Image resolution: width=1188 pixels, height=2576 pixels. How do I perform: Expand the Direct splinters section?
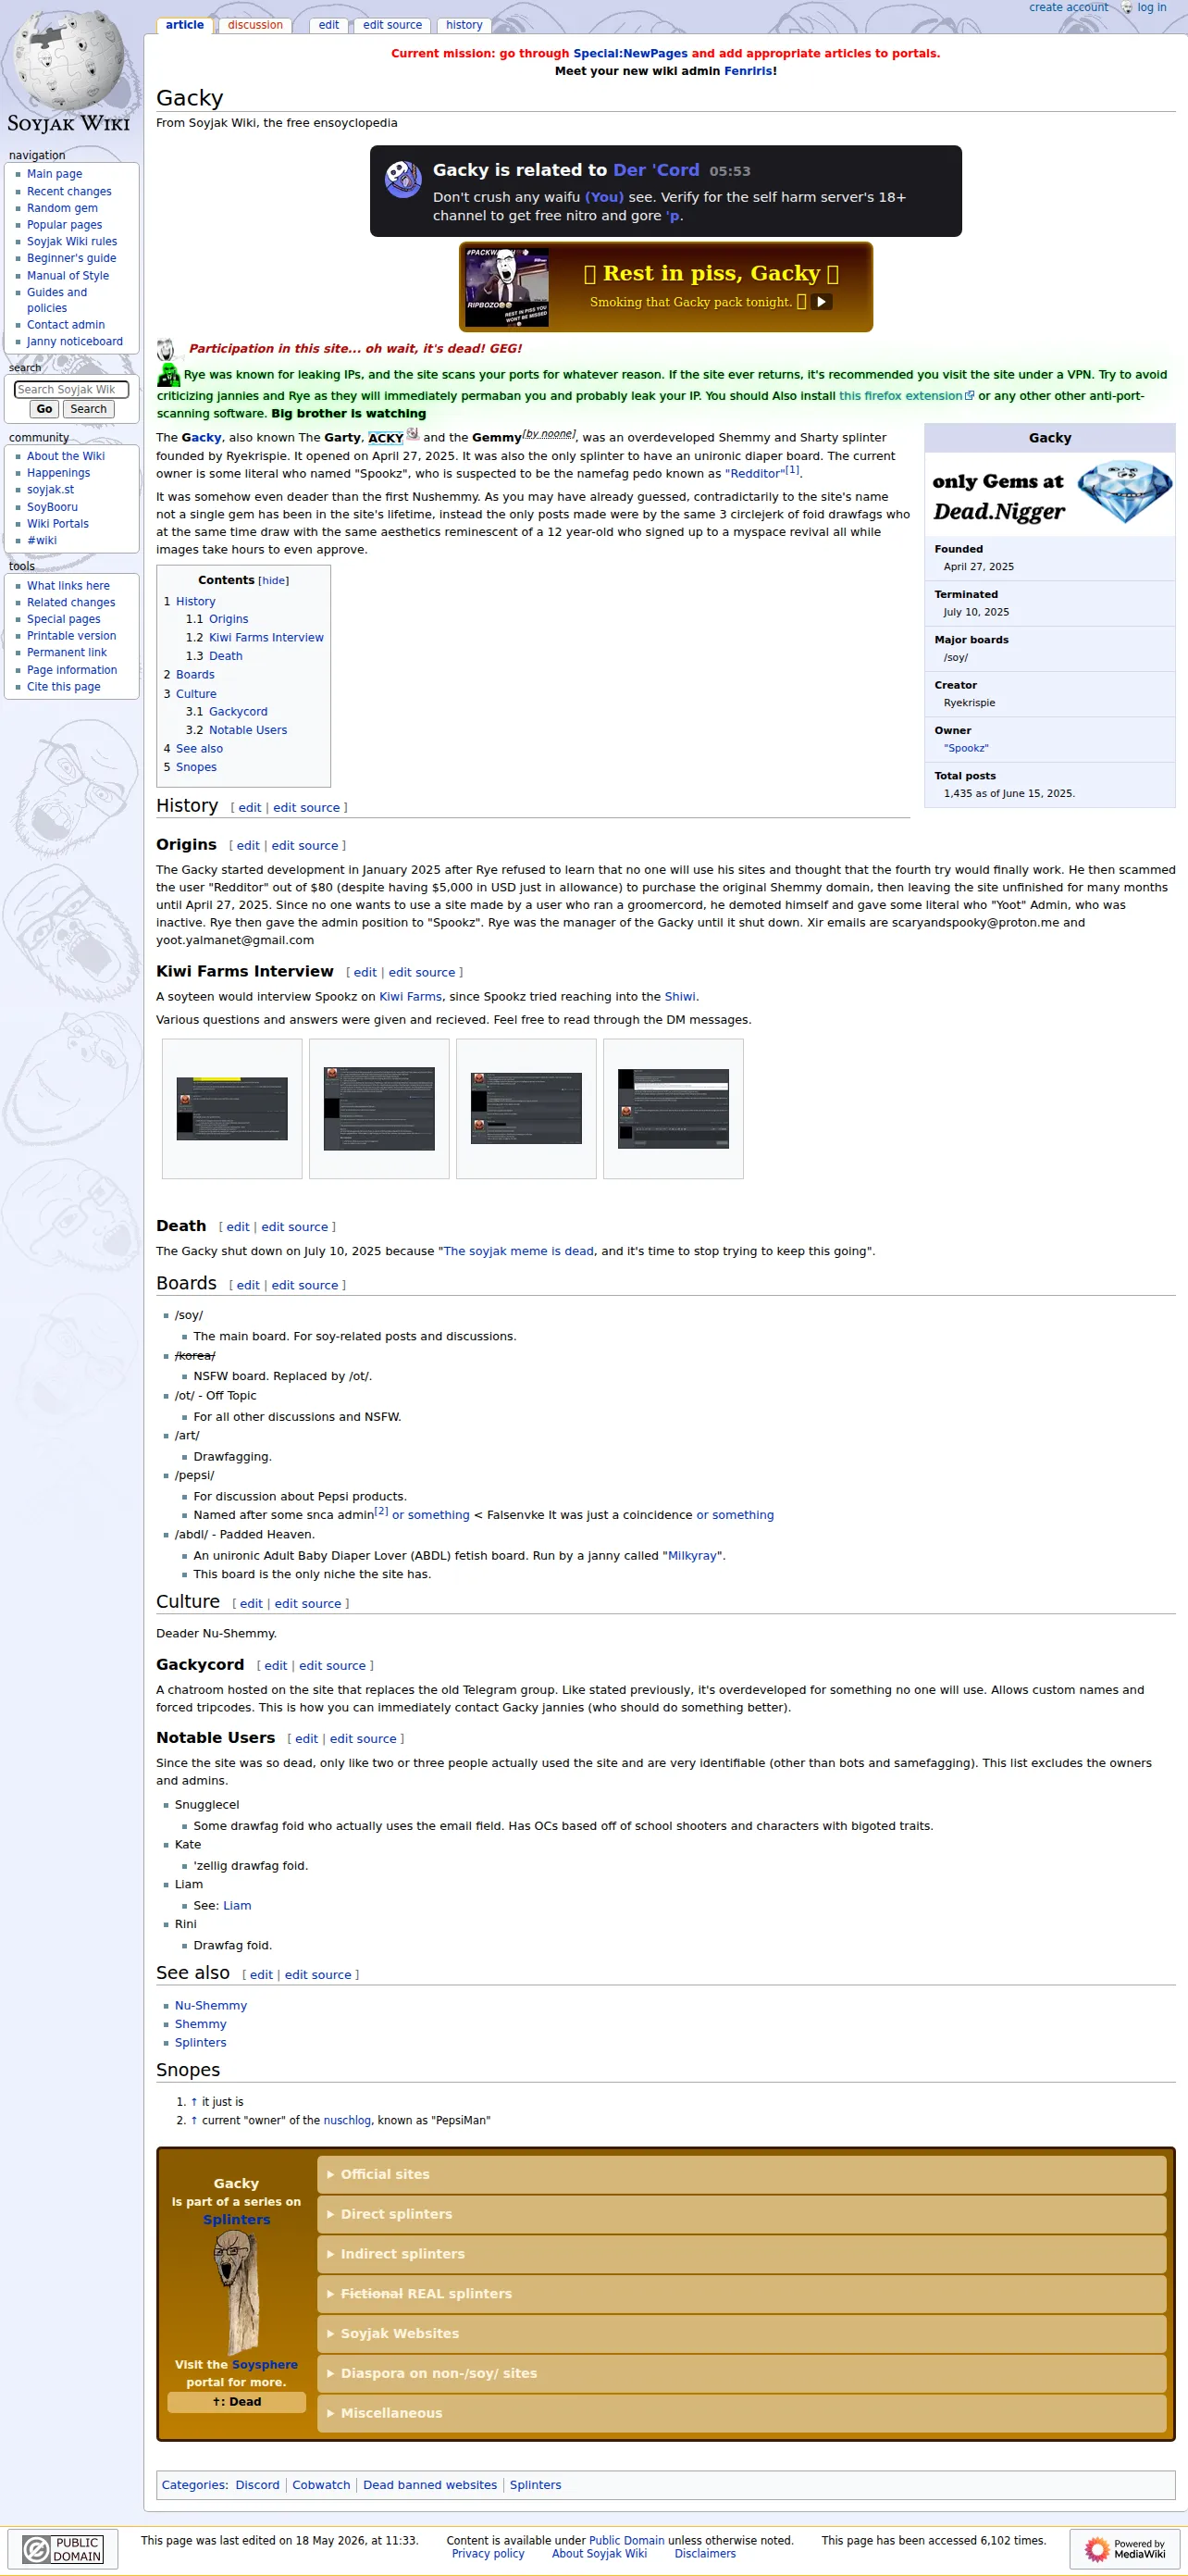tap(741, 2214)
